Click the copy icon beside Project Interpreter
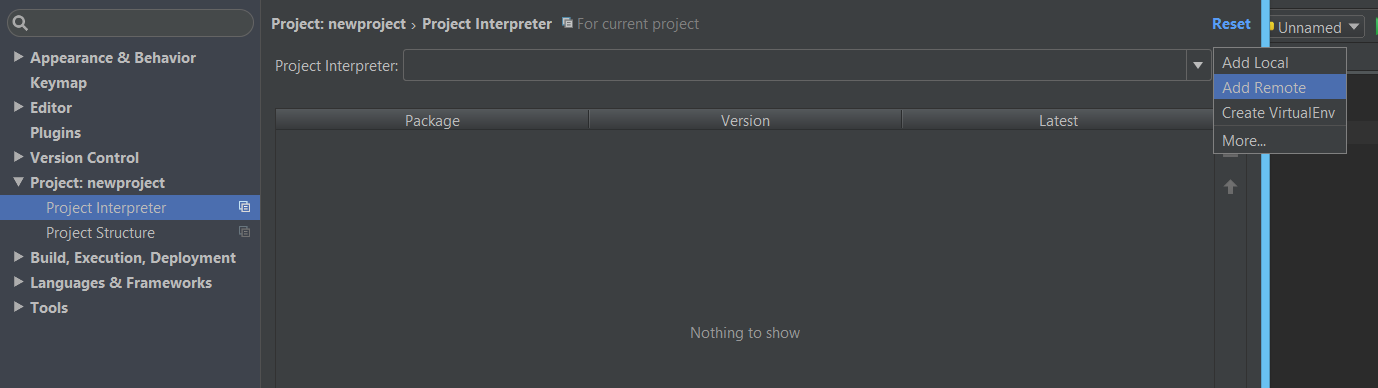The width and height of the screenshot is (1378, 388). [x=244, y=207]
